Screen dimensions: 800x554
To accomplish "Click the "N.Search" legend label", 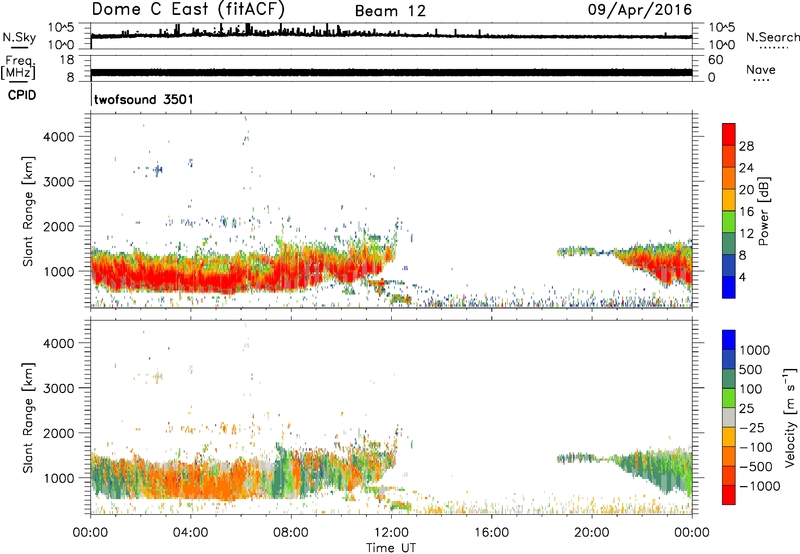I will [x=772, y=37].
